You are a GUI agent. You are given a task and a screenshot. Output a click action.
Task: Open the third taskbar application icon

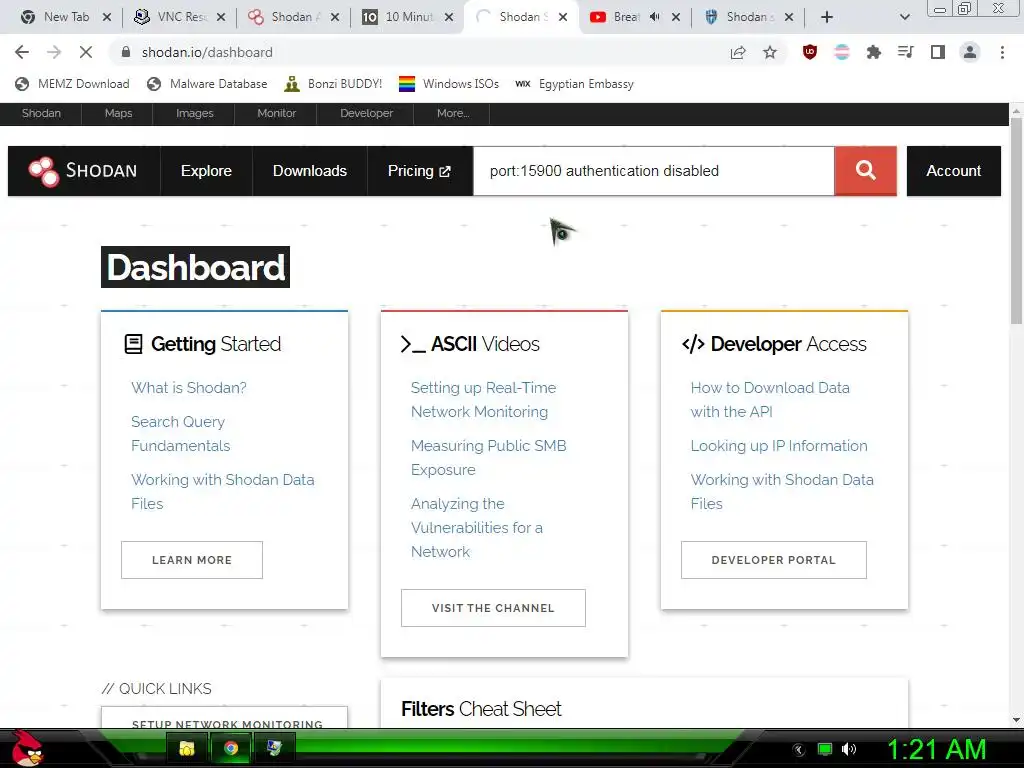point(274,748)
